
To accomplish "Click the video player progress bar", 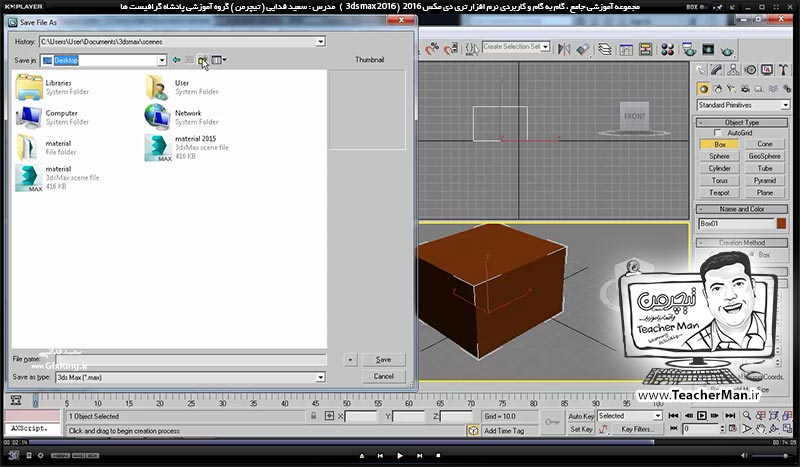I will point(400,443).
